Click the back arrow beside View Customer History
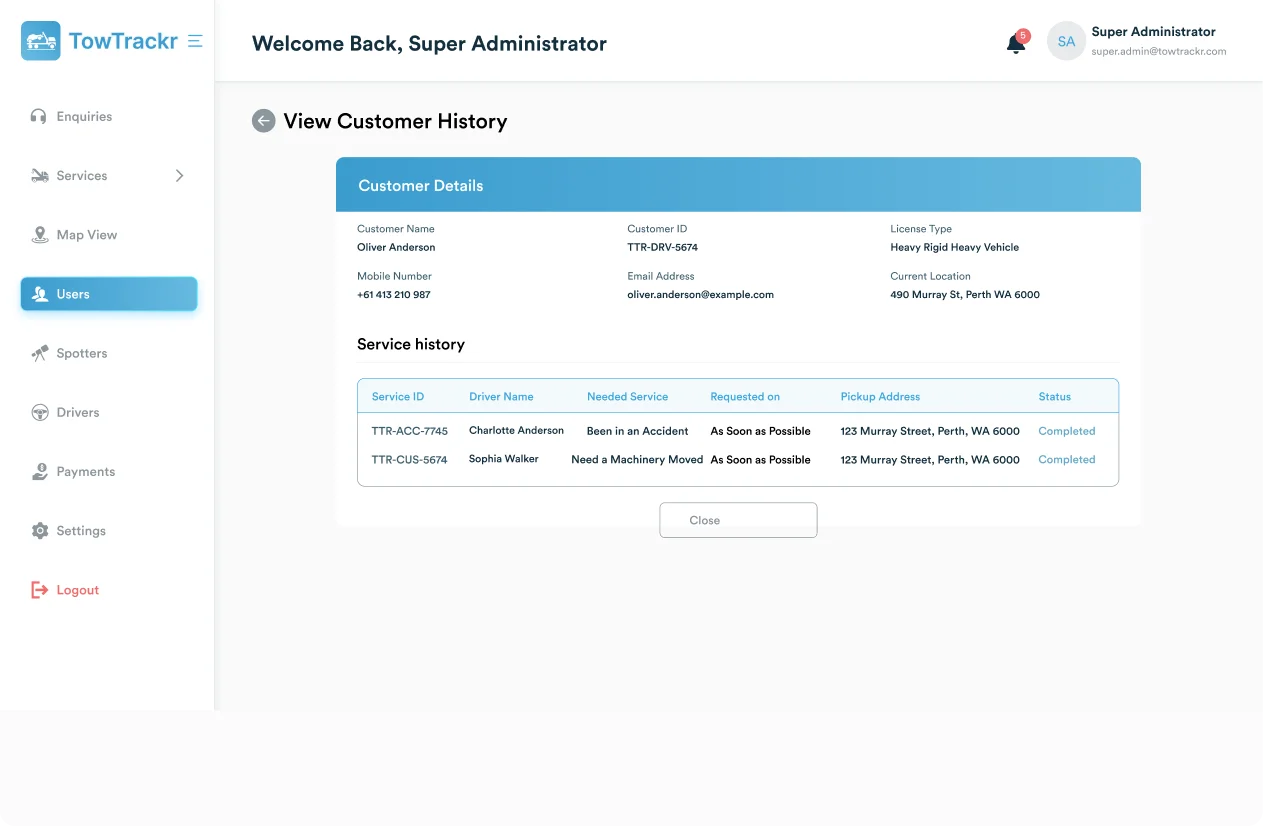The image size is (1263, 826). [263, 121]
